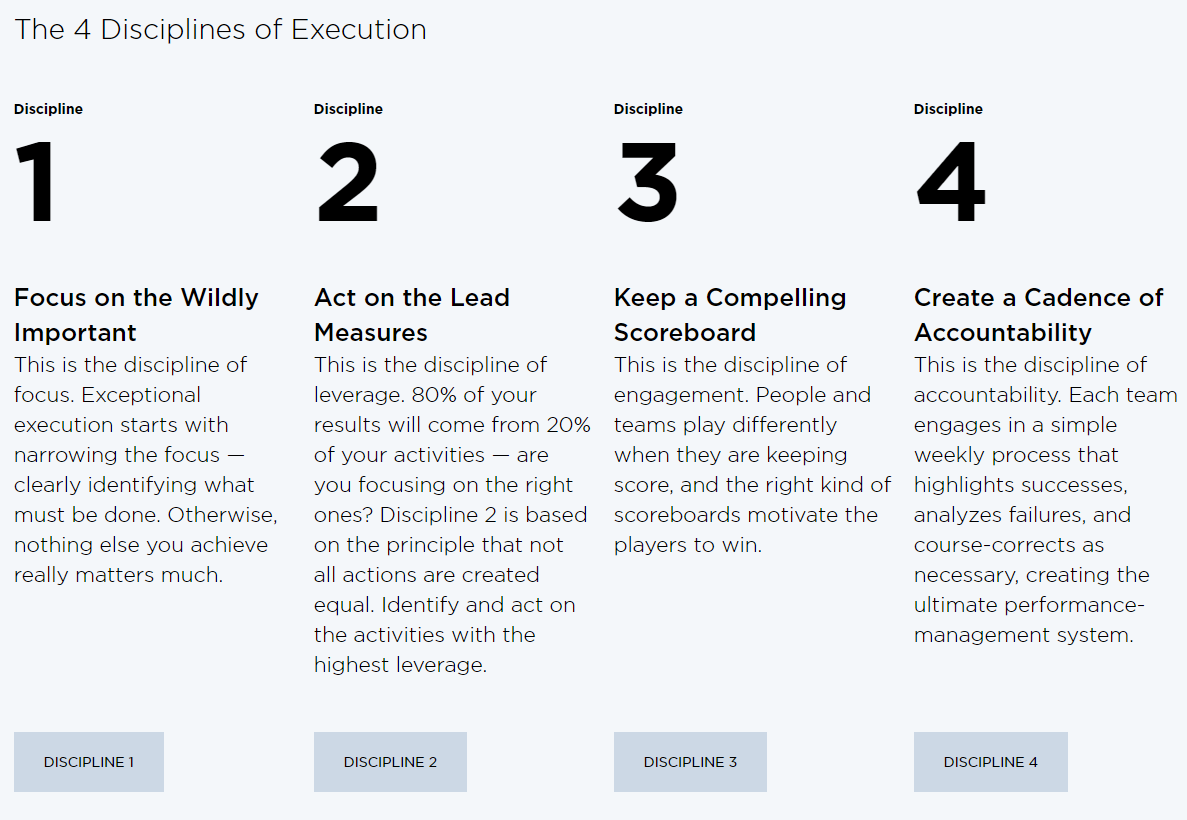The width and height of the screenshot is (1187, 820).
Task: Click the Discipline label above number 1
Action: (x=48, y=109)
